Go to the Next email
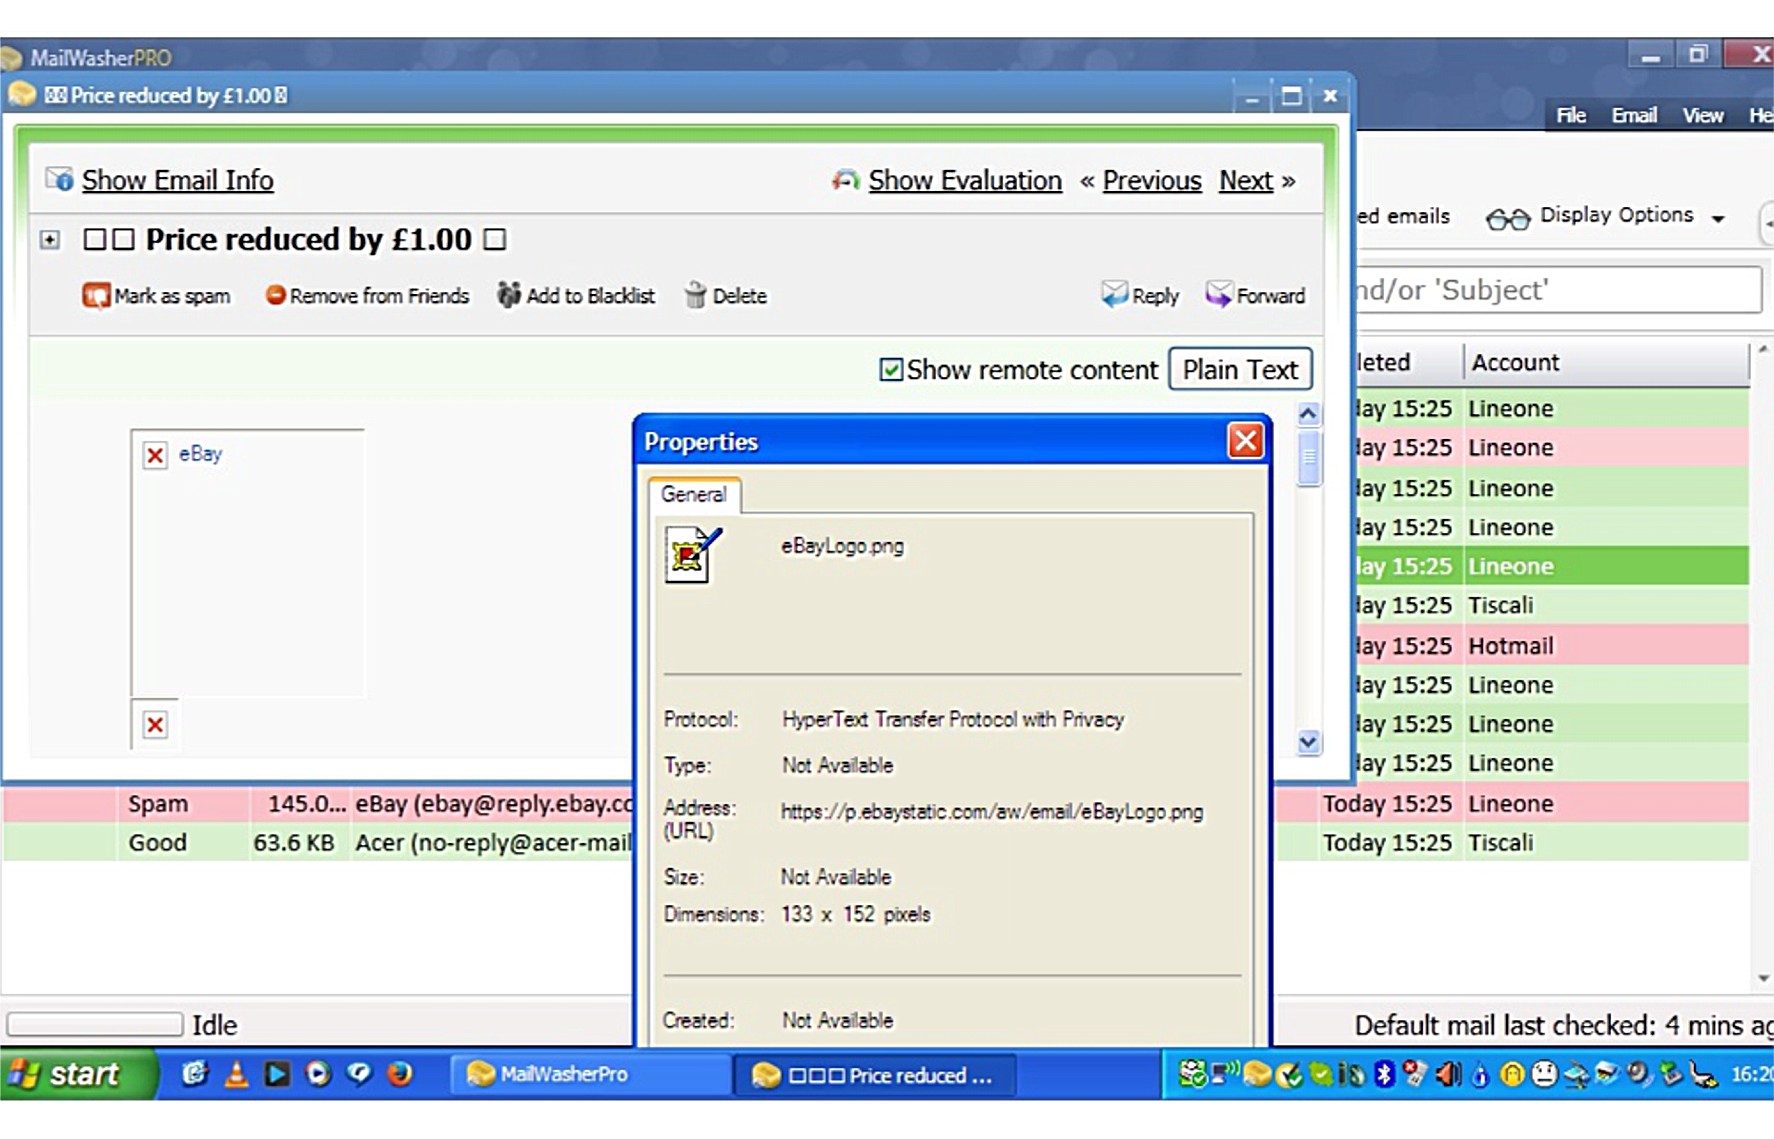Screen dimensions: 1774x1139 click(1246, 180)
